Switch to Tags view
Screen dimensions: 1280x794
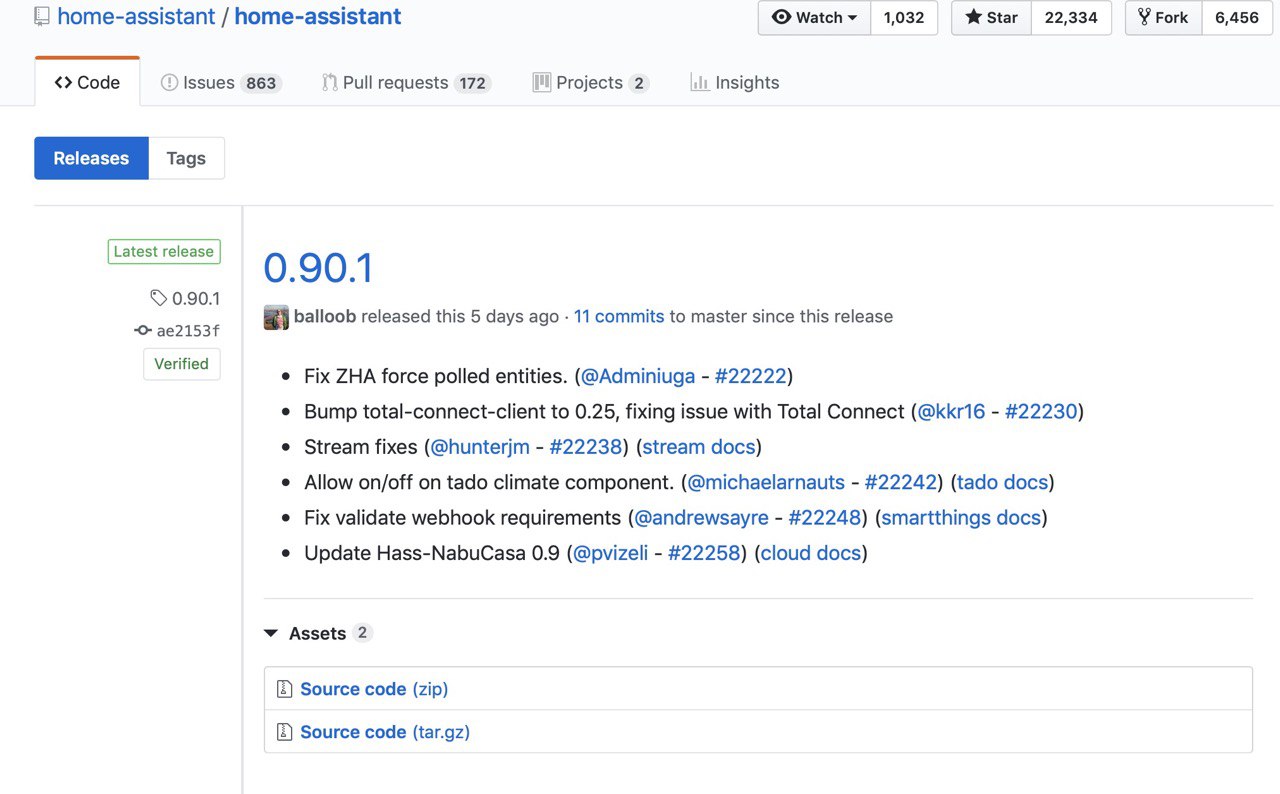coord(186,158)
